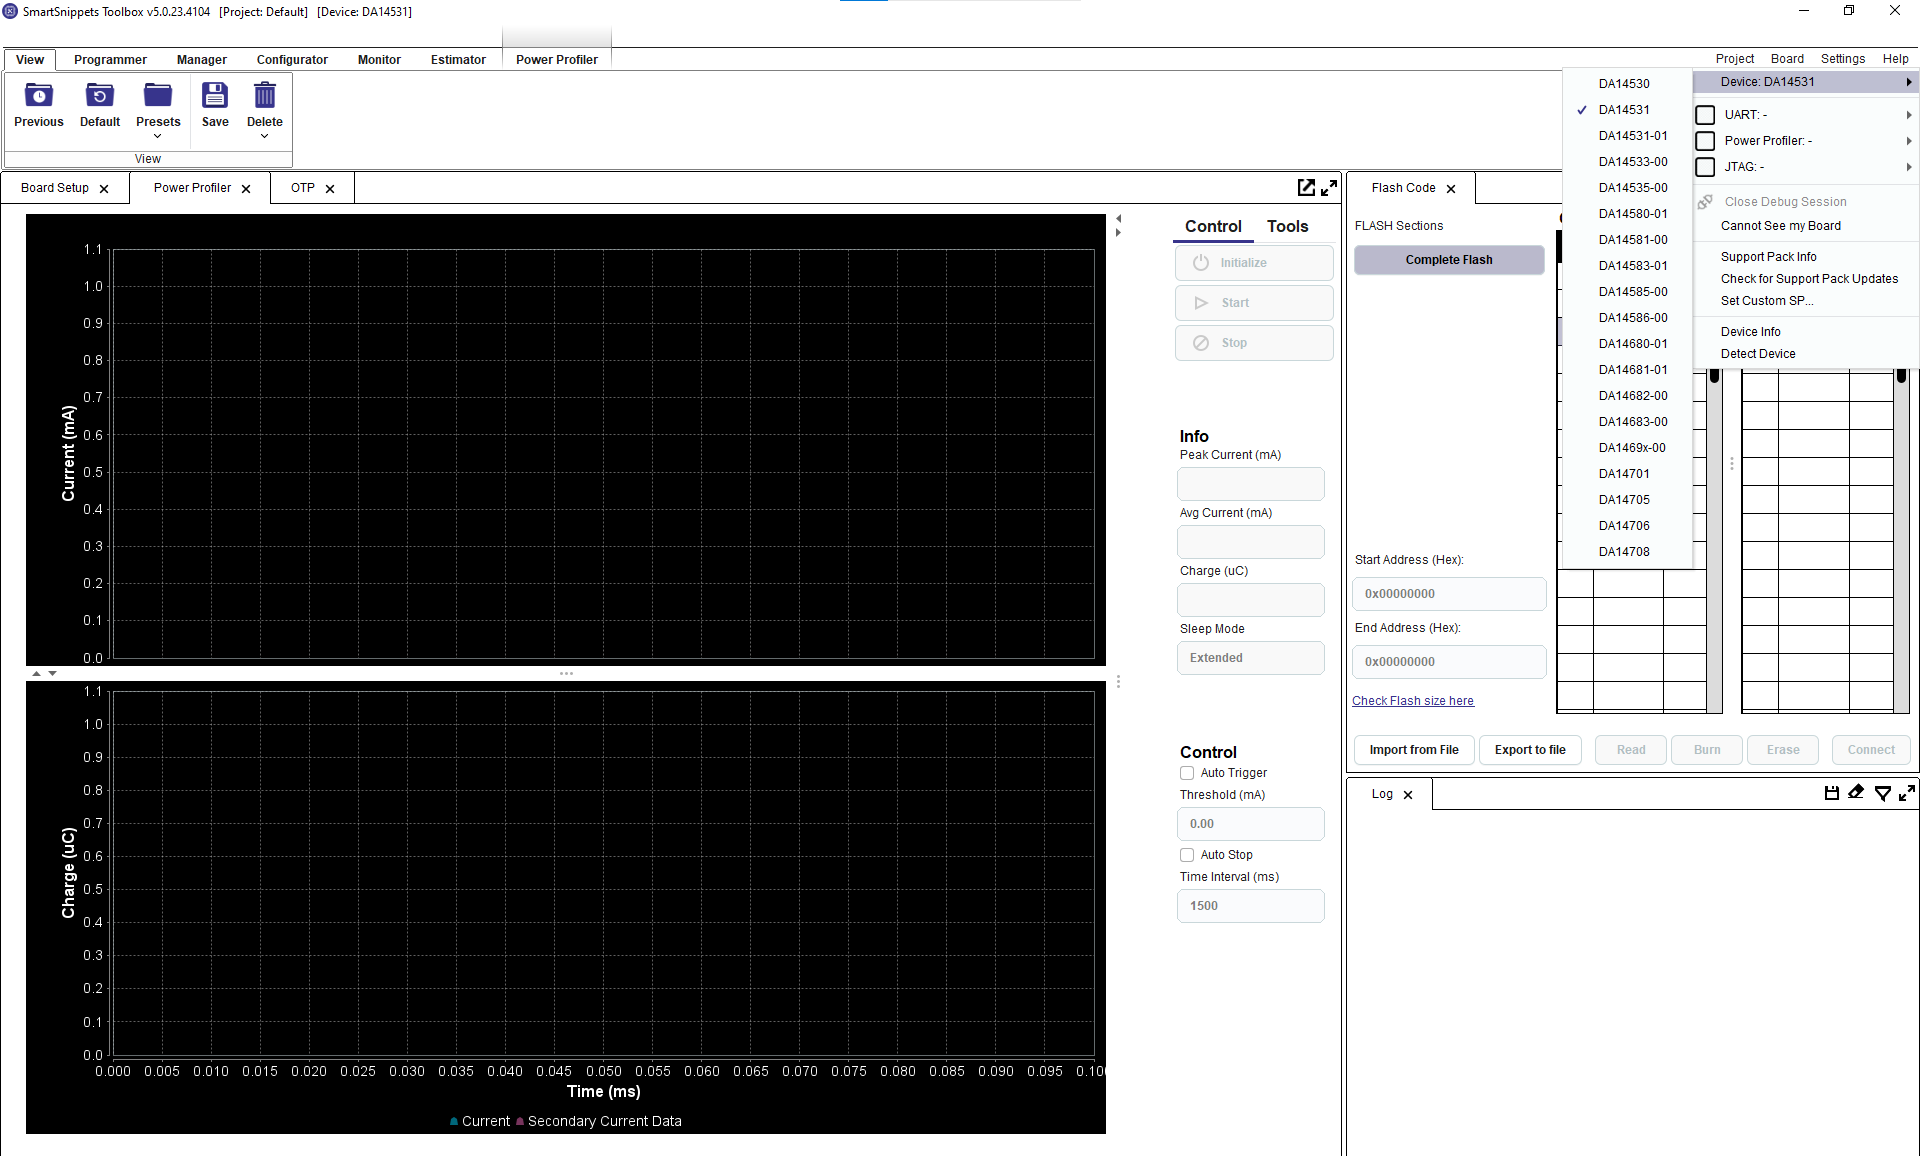Screen dimensions: 1920x1156
Task: Click the Start profiling button
Action: 1254,303
